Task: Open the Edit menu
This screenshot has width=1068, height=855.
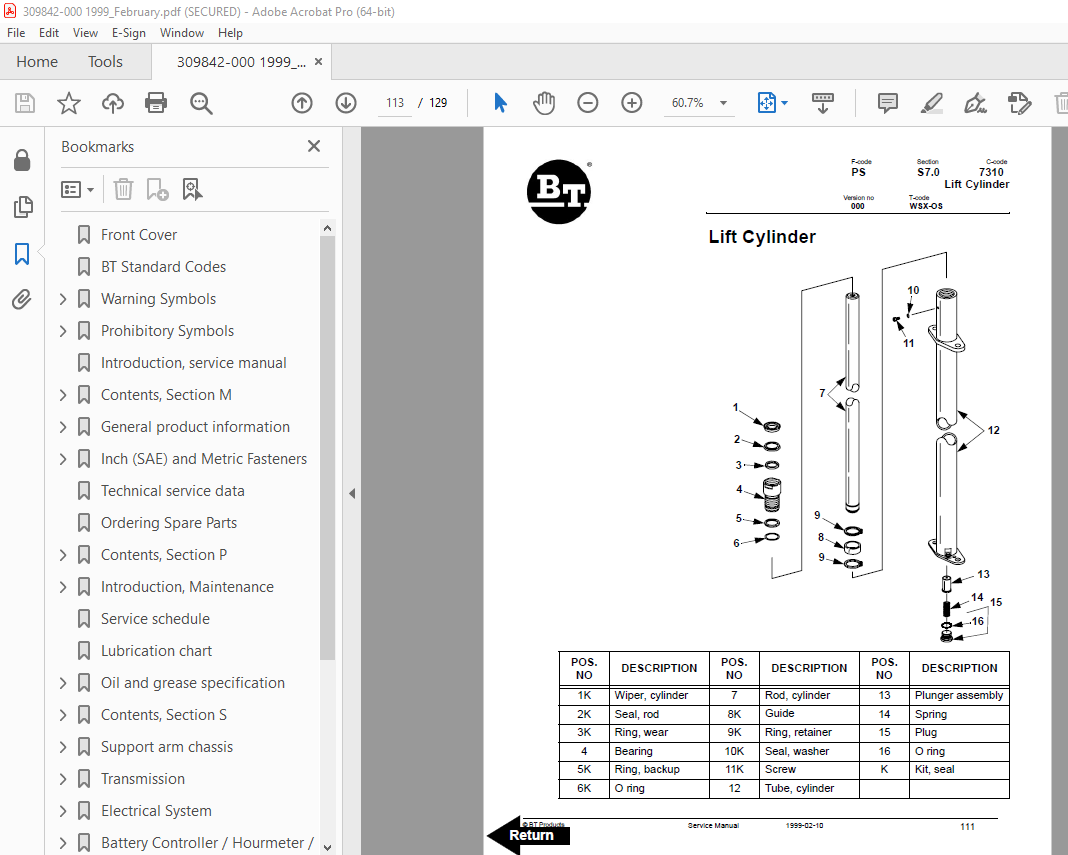Action: point(48,33)
